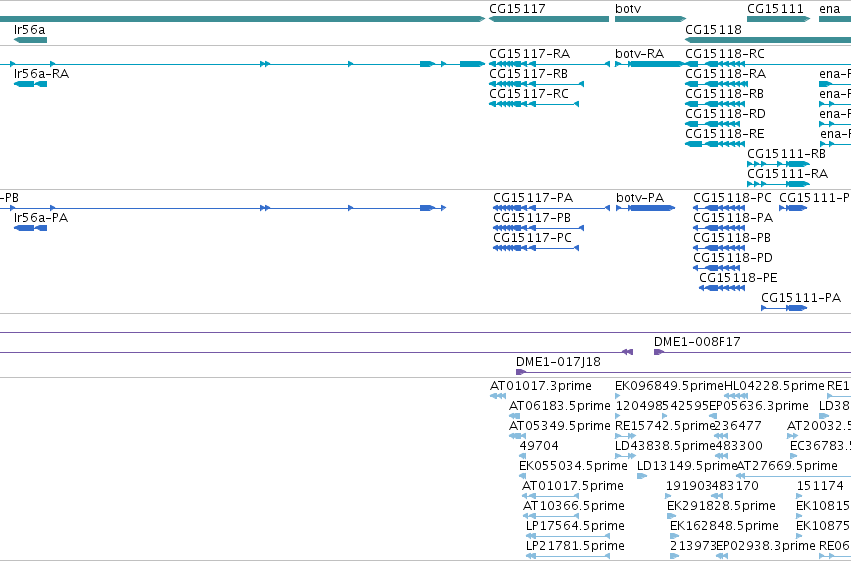Click the AT27669.5prime EST label
The image size is (851, 561).
[787, 466]
